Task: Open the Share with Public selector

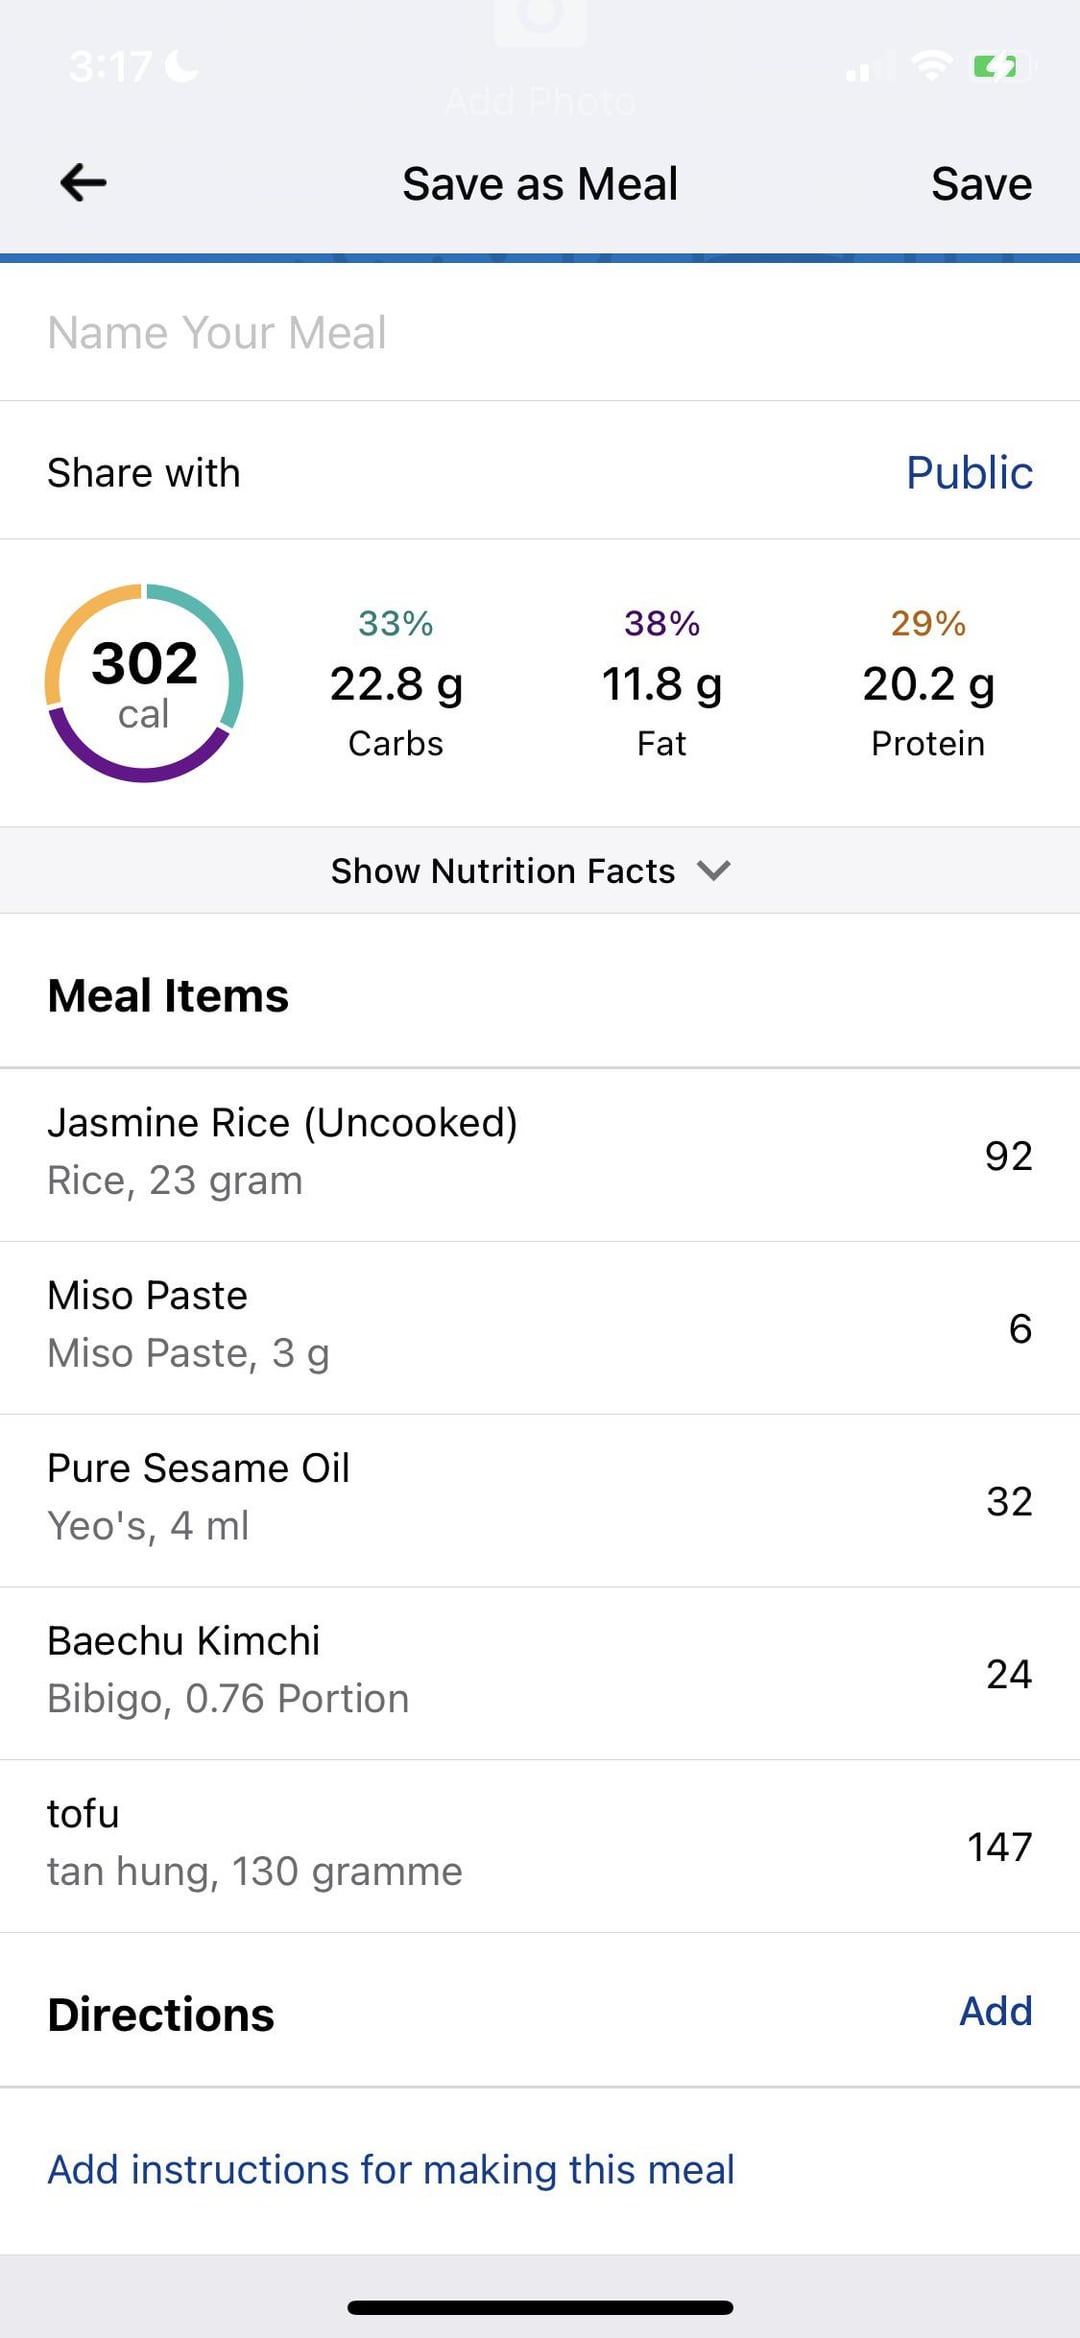Action: pyautogui.click(x=968, y=472)
